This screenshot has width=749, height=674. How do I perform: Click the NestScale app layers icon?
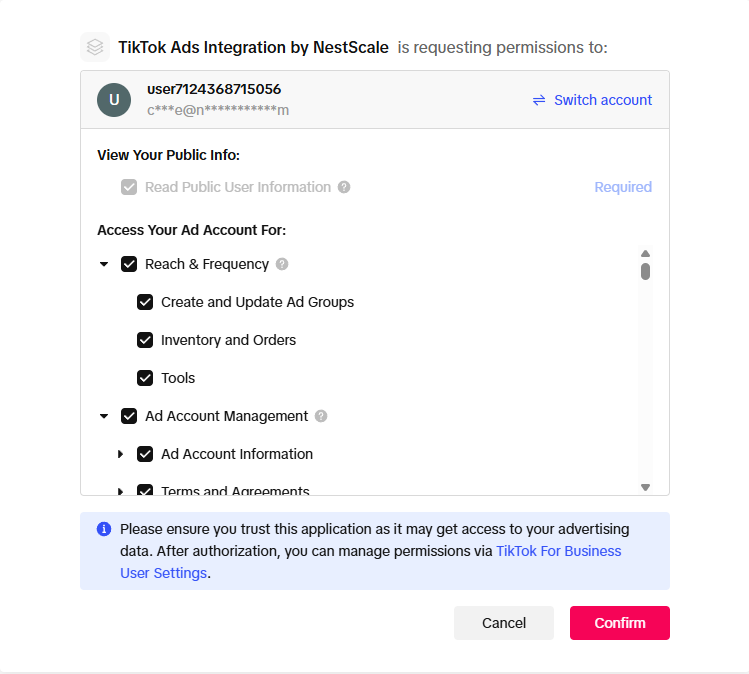pyautogui.click(x=95, y=47)
